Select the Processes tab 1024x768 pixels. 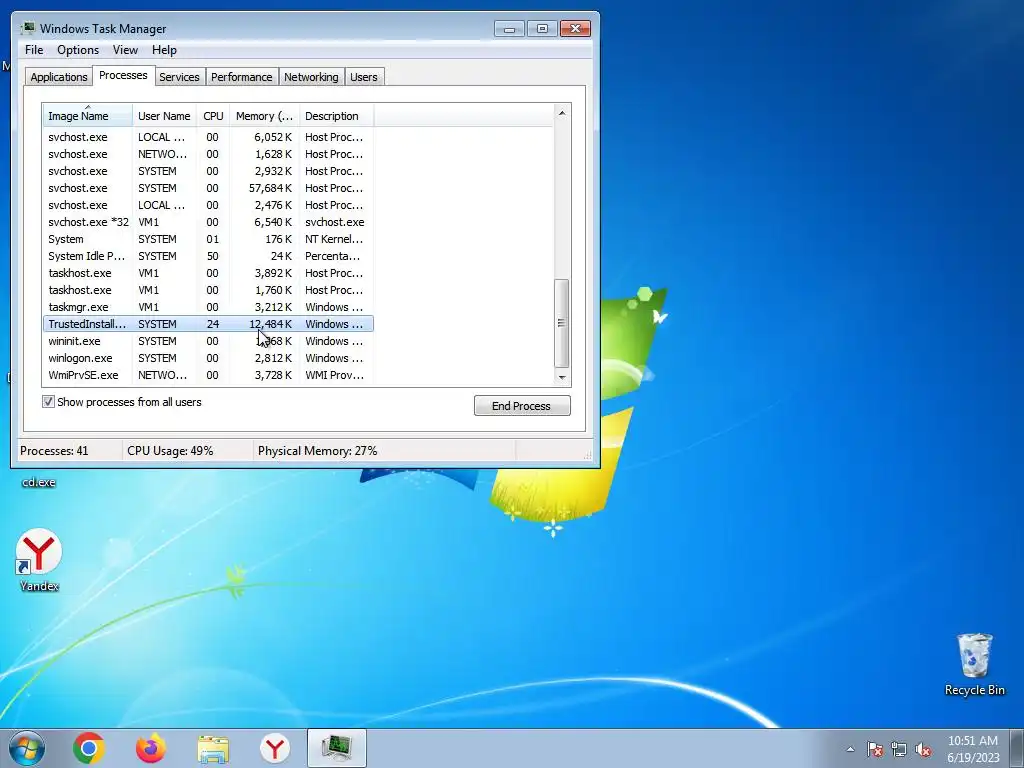123,75
